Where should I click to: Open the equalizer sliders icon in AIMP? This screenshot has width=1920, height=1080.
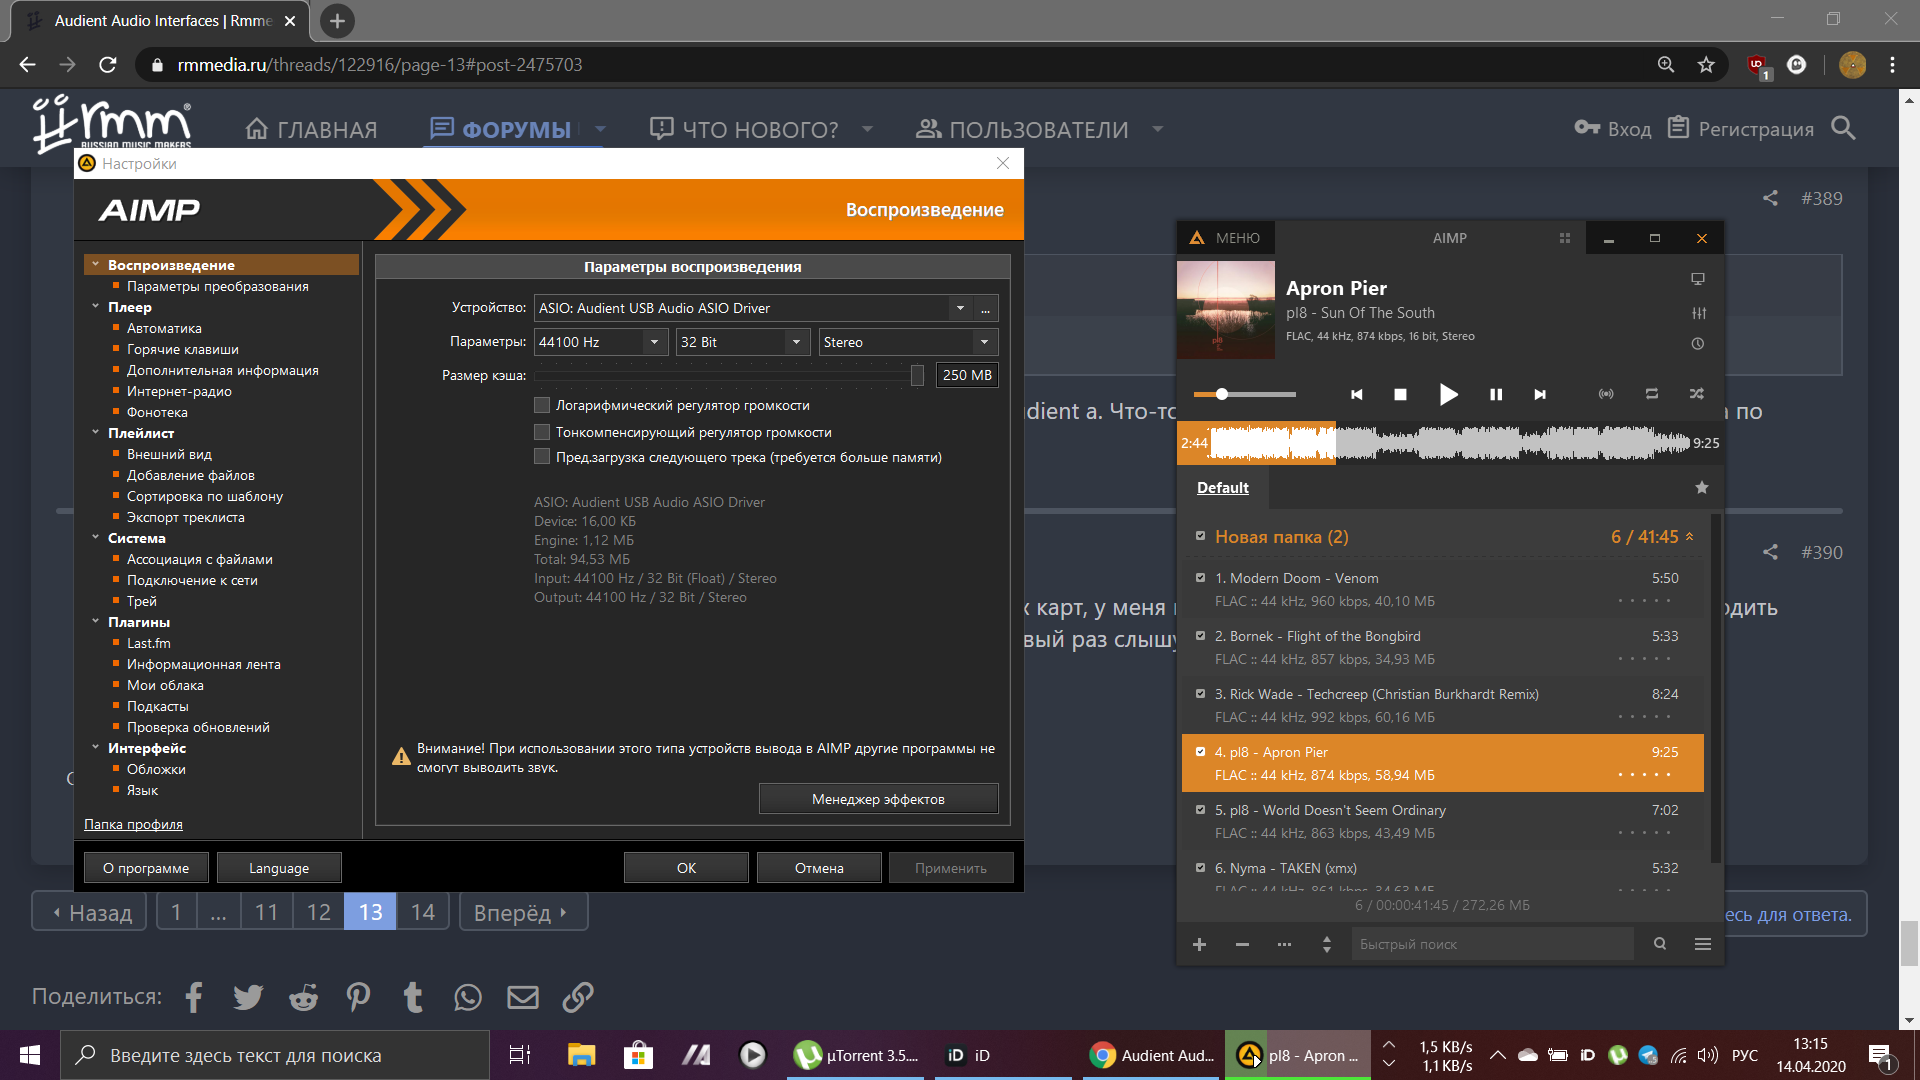1698,313
